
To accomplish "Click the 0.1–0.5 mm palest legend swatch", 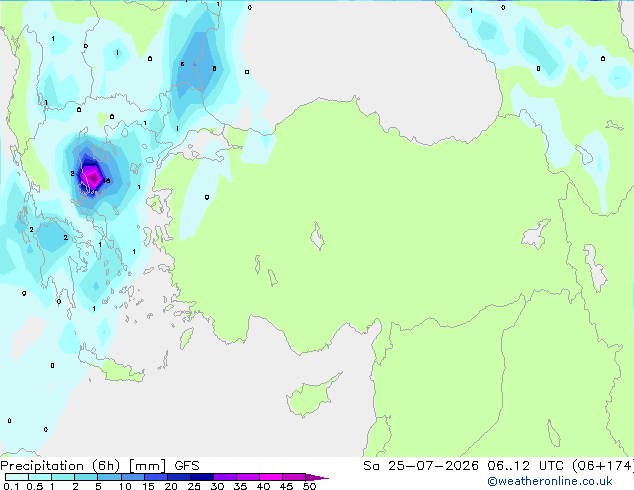I will point(17,477).
